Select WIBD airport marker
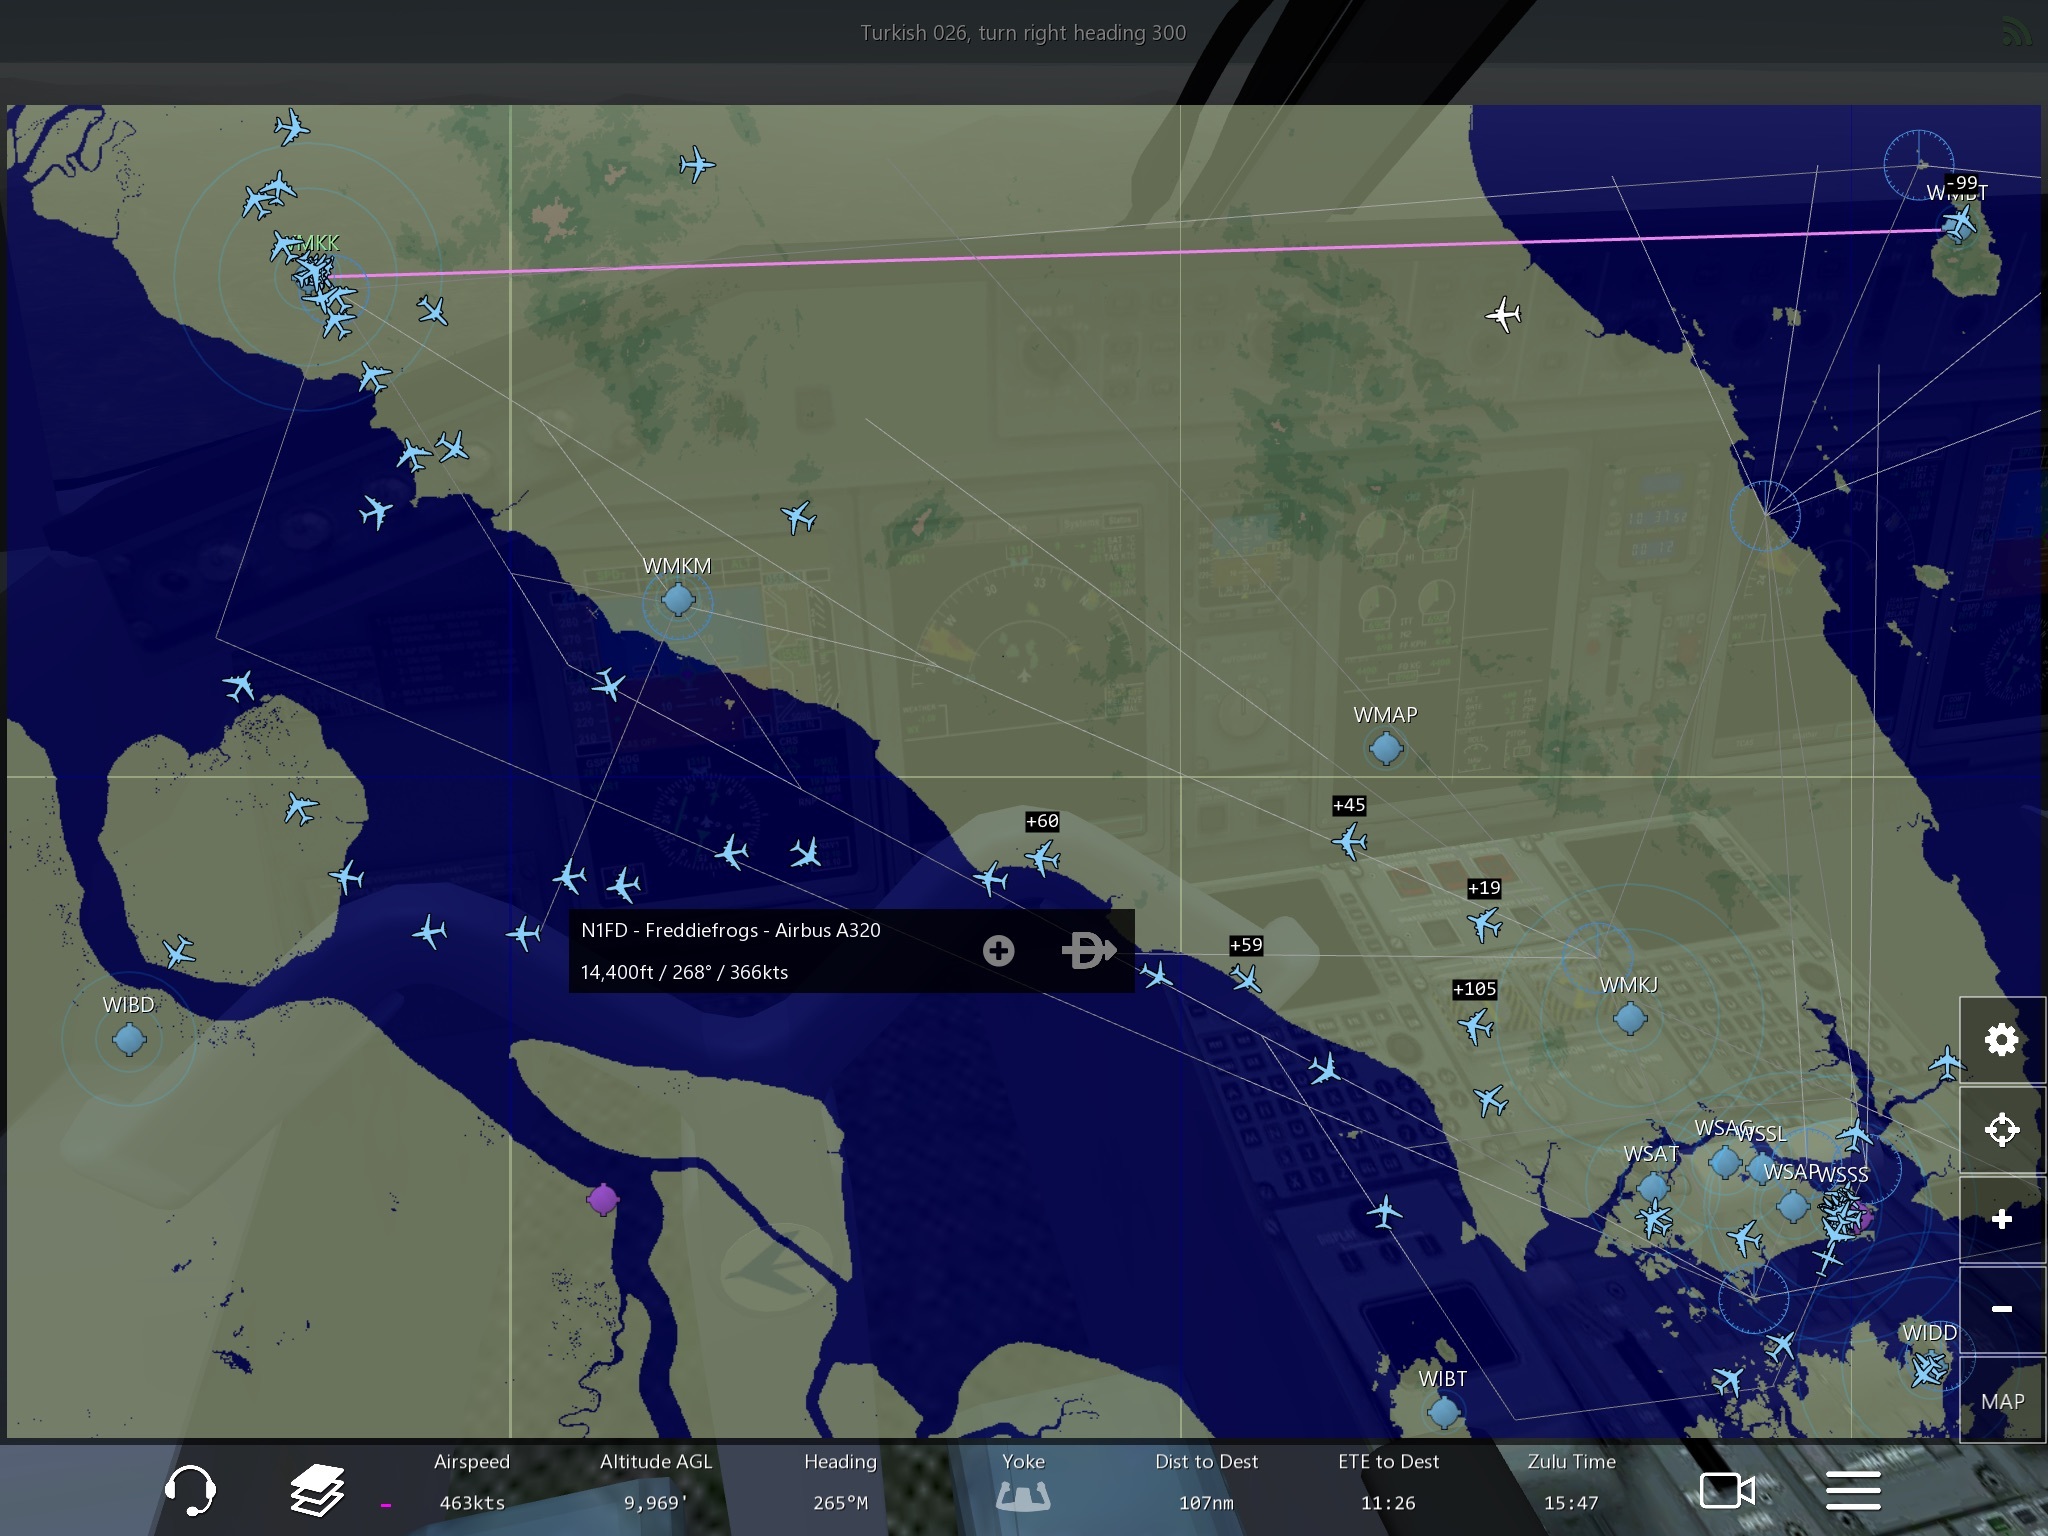This screenshot has width=2048, height=1536. (129, 1040)
